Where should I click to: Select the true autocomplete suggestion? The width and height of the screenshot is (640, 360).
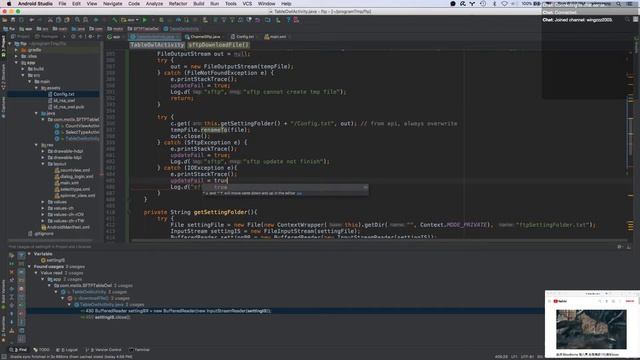pyautogui.click(x=285, y=187)
